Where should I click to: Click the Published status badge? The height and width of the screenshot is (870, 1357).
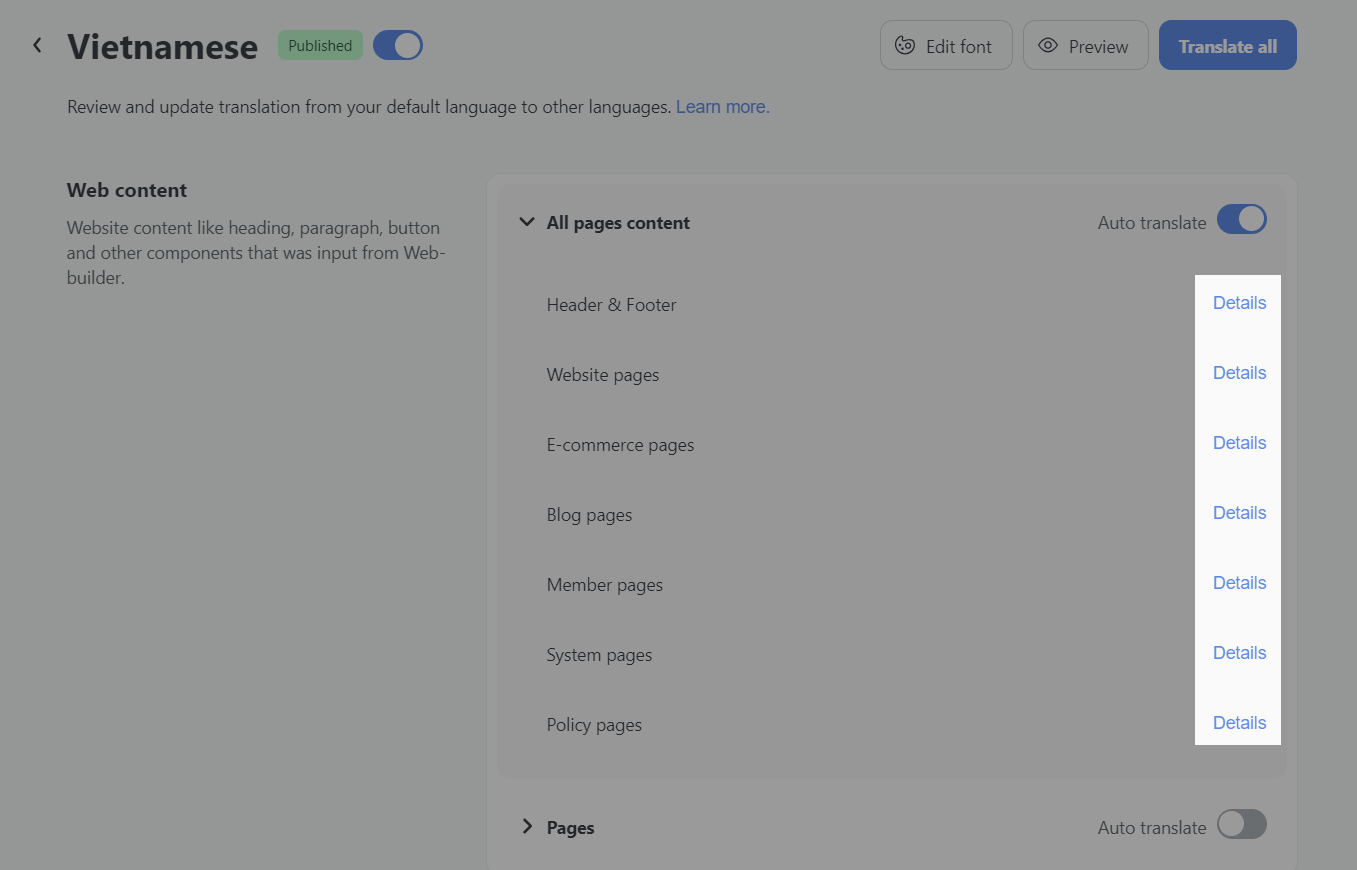pos(320,45)
